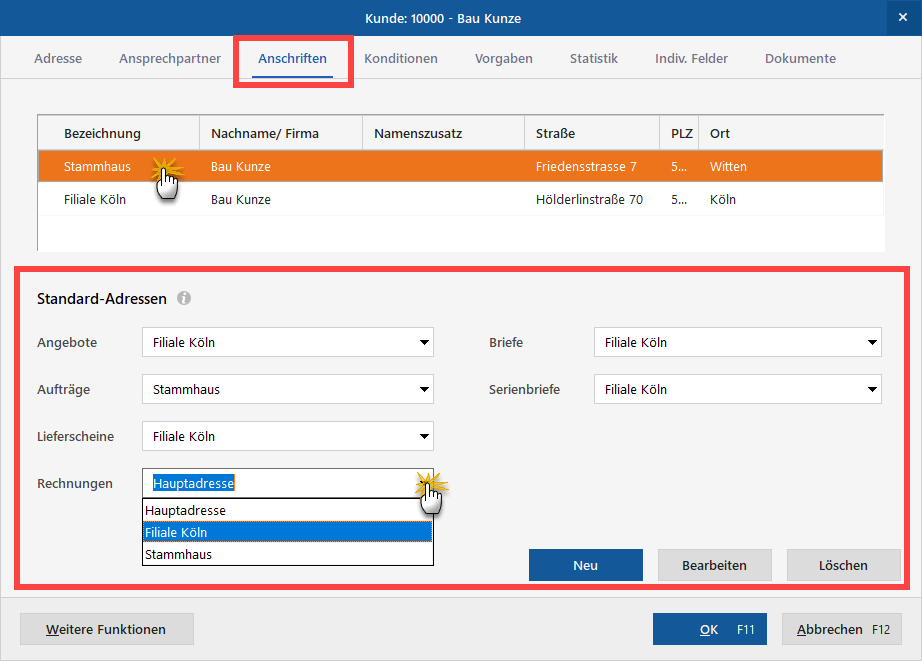Sort by the Bezeichnung column header
Image resolution: width=922 pixels, height=661 pixels.
pyautogui.click(x=102, y=133)
